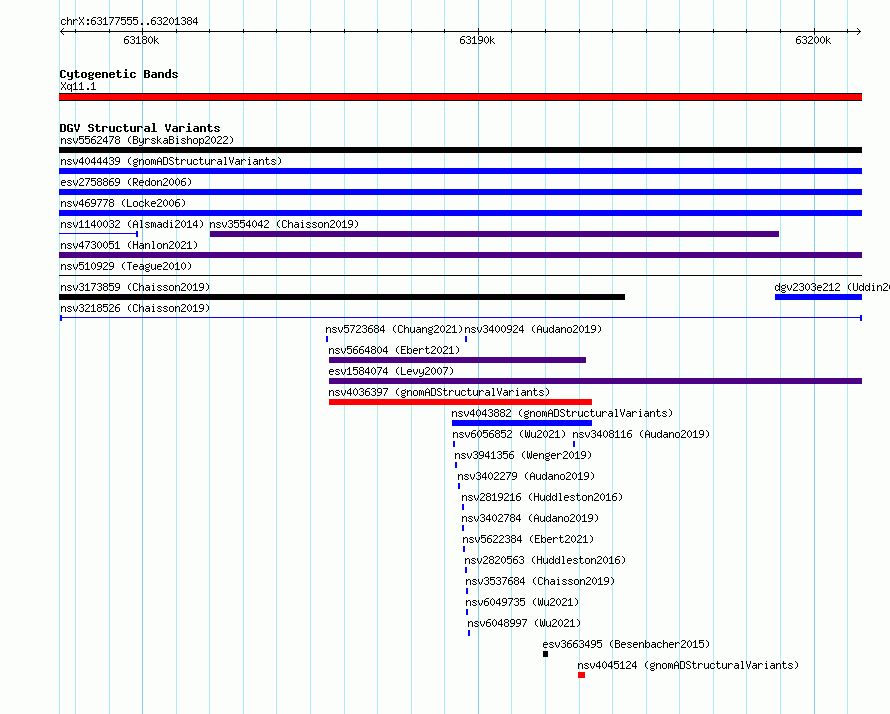Select nsv6048997 (Wu2021) label
The image size is (890, 714).
[524, 623]
